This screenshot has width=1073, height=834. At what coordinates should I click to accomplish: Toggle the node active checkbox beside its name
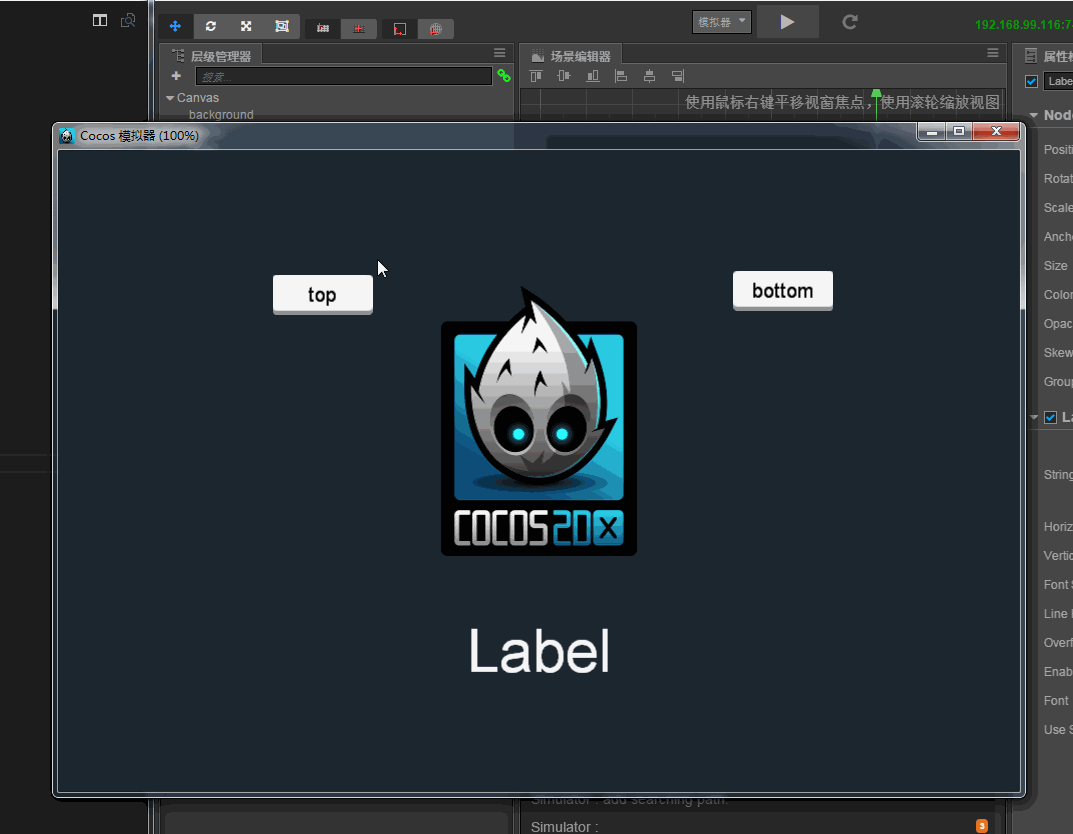point(1031,81)
